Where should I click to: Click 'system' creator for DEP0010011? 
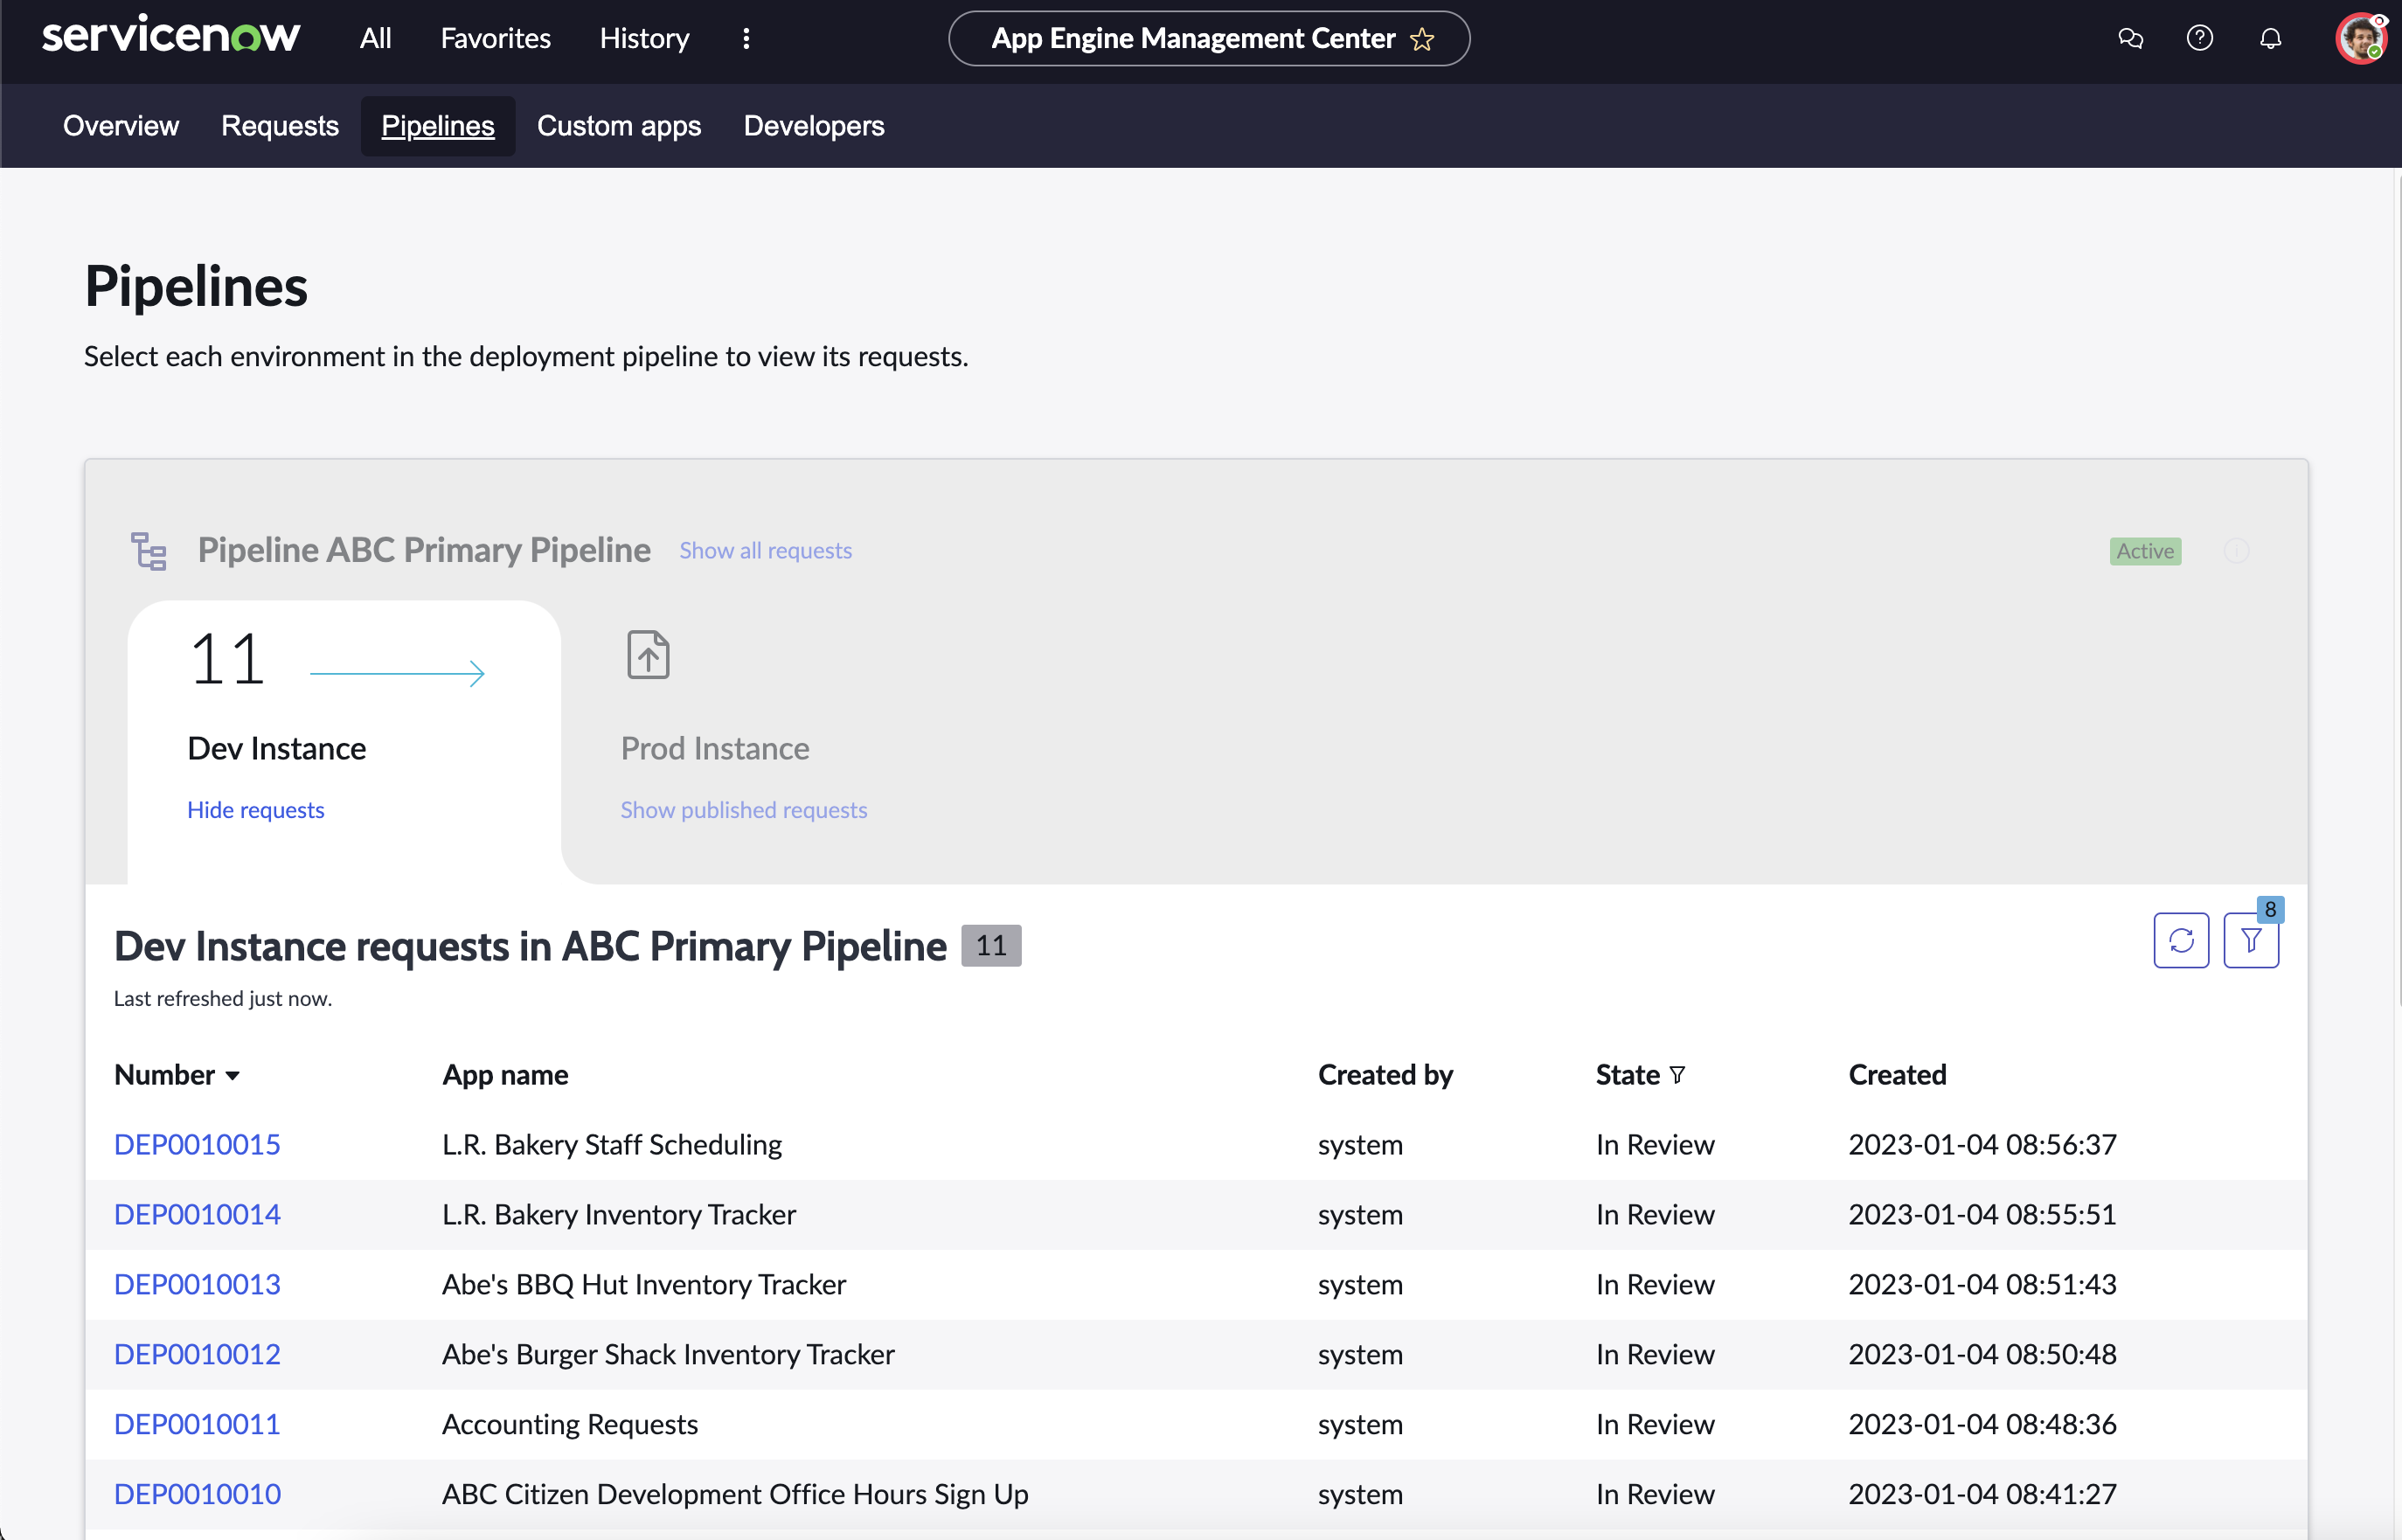pyautogui.click(x=1360, y=1424)
